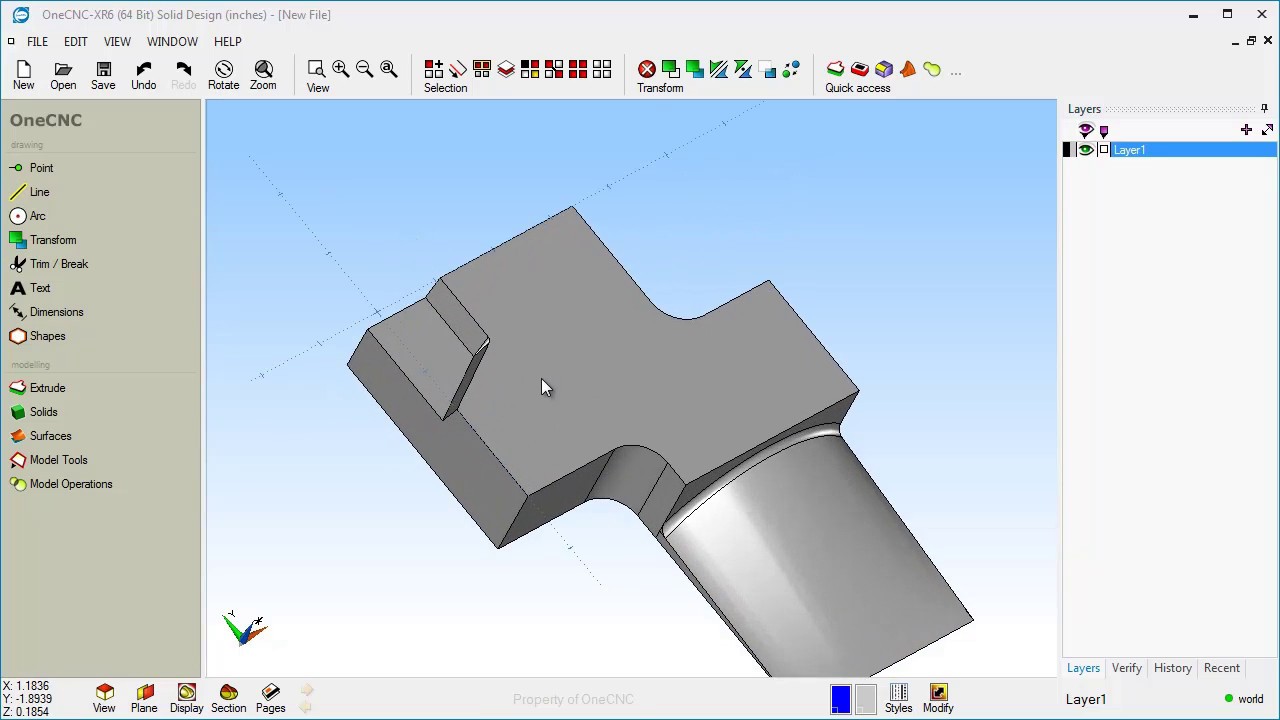The image size is (1280, 720).
Task: Click the zoom in magnifier icon
Action: coord(341,69)
